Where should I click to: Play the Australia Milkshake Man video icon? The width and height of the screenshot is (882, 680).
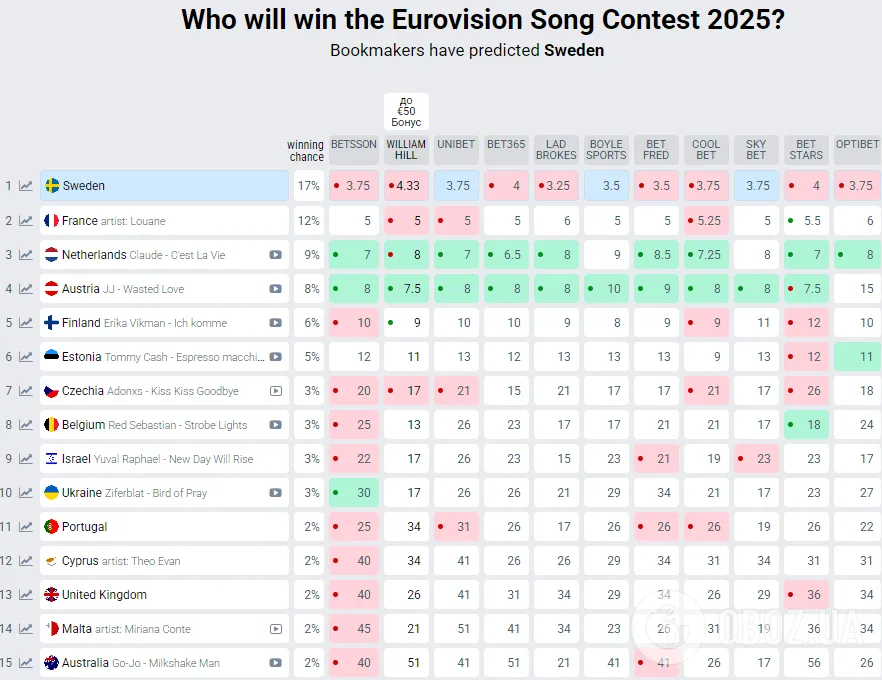[275, 663]
